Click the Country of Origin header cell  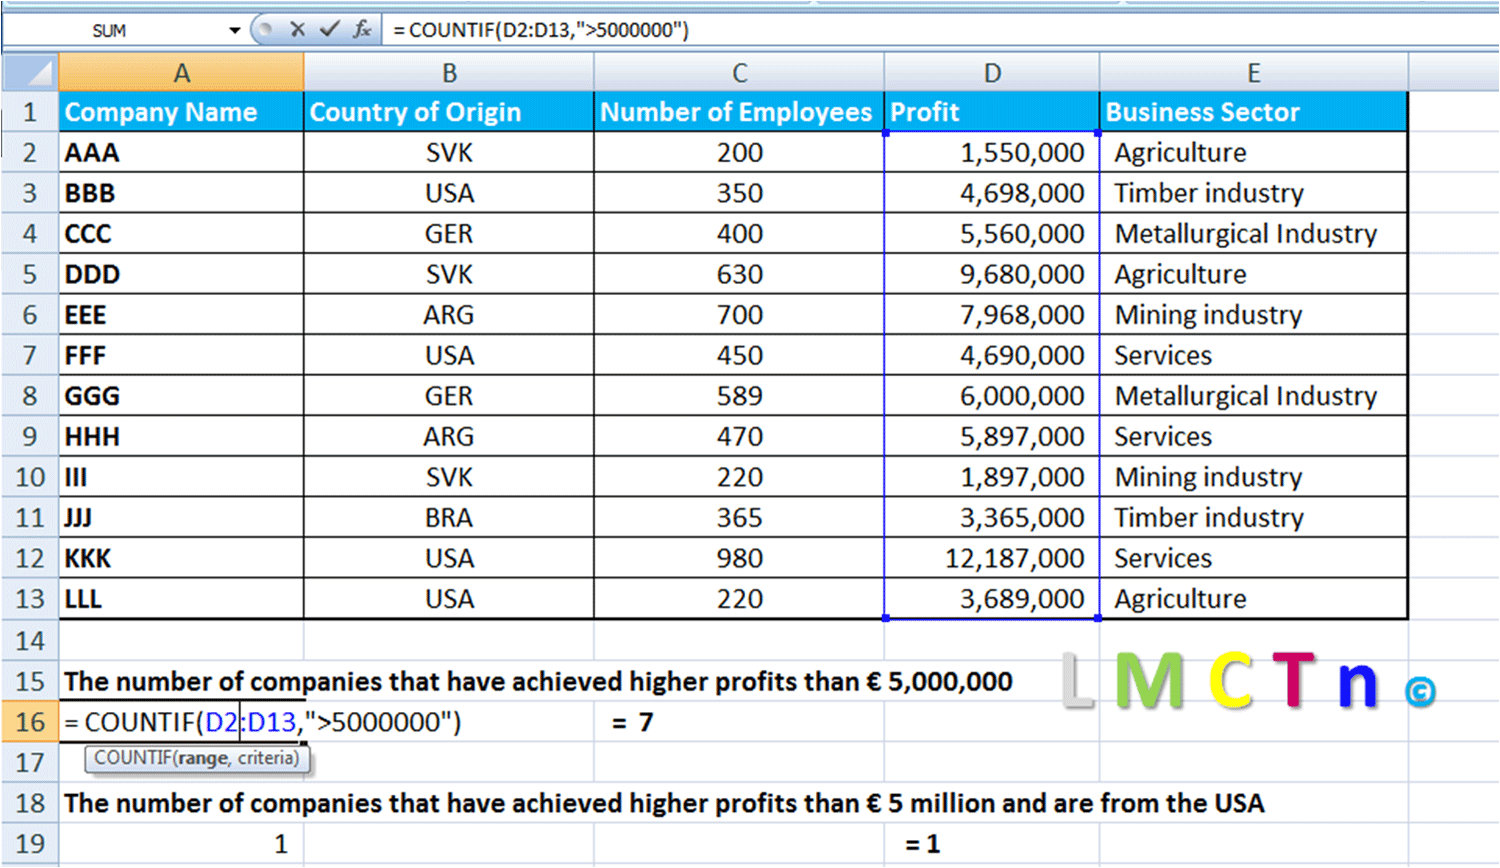[x=449, y=112]
